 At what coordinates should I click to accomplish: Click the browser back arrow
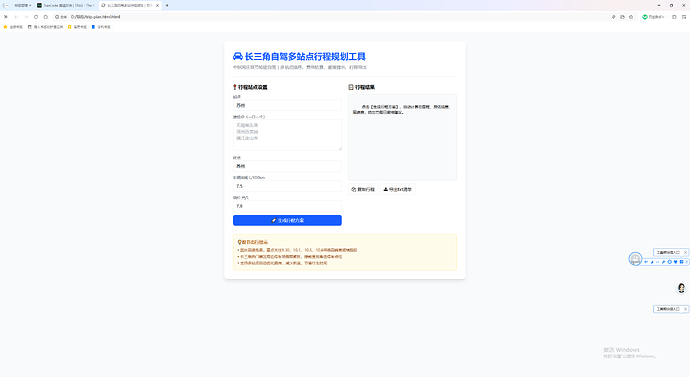(x=16, y=17)
